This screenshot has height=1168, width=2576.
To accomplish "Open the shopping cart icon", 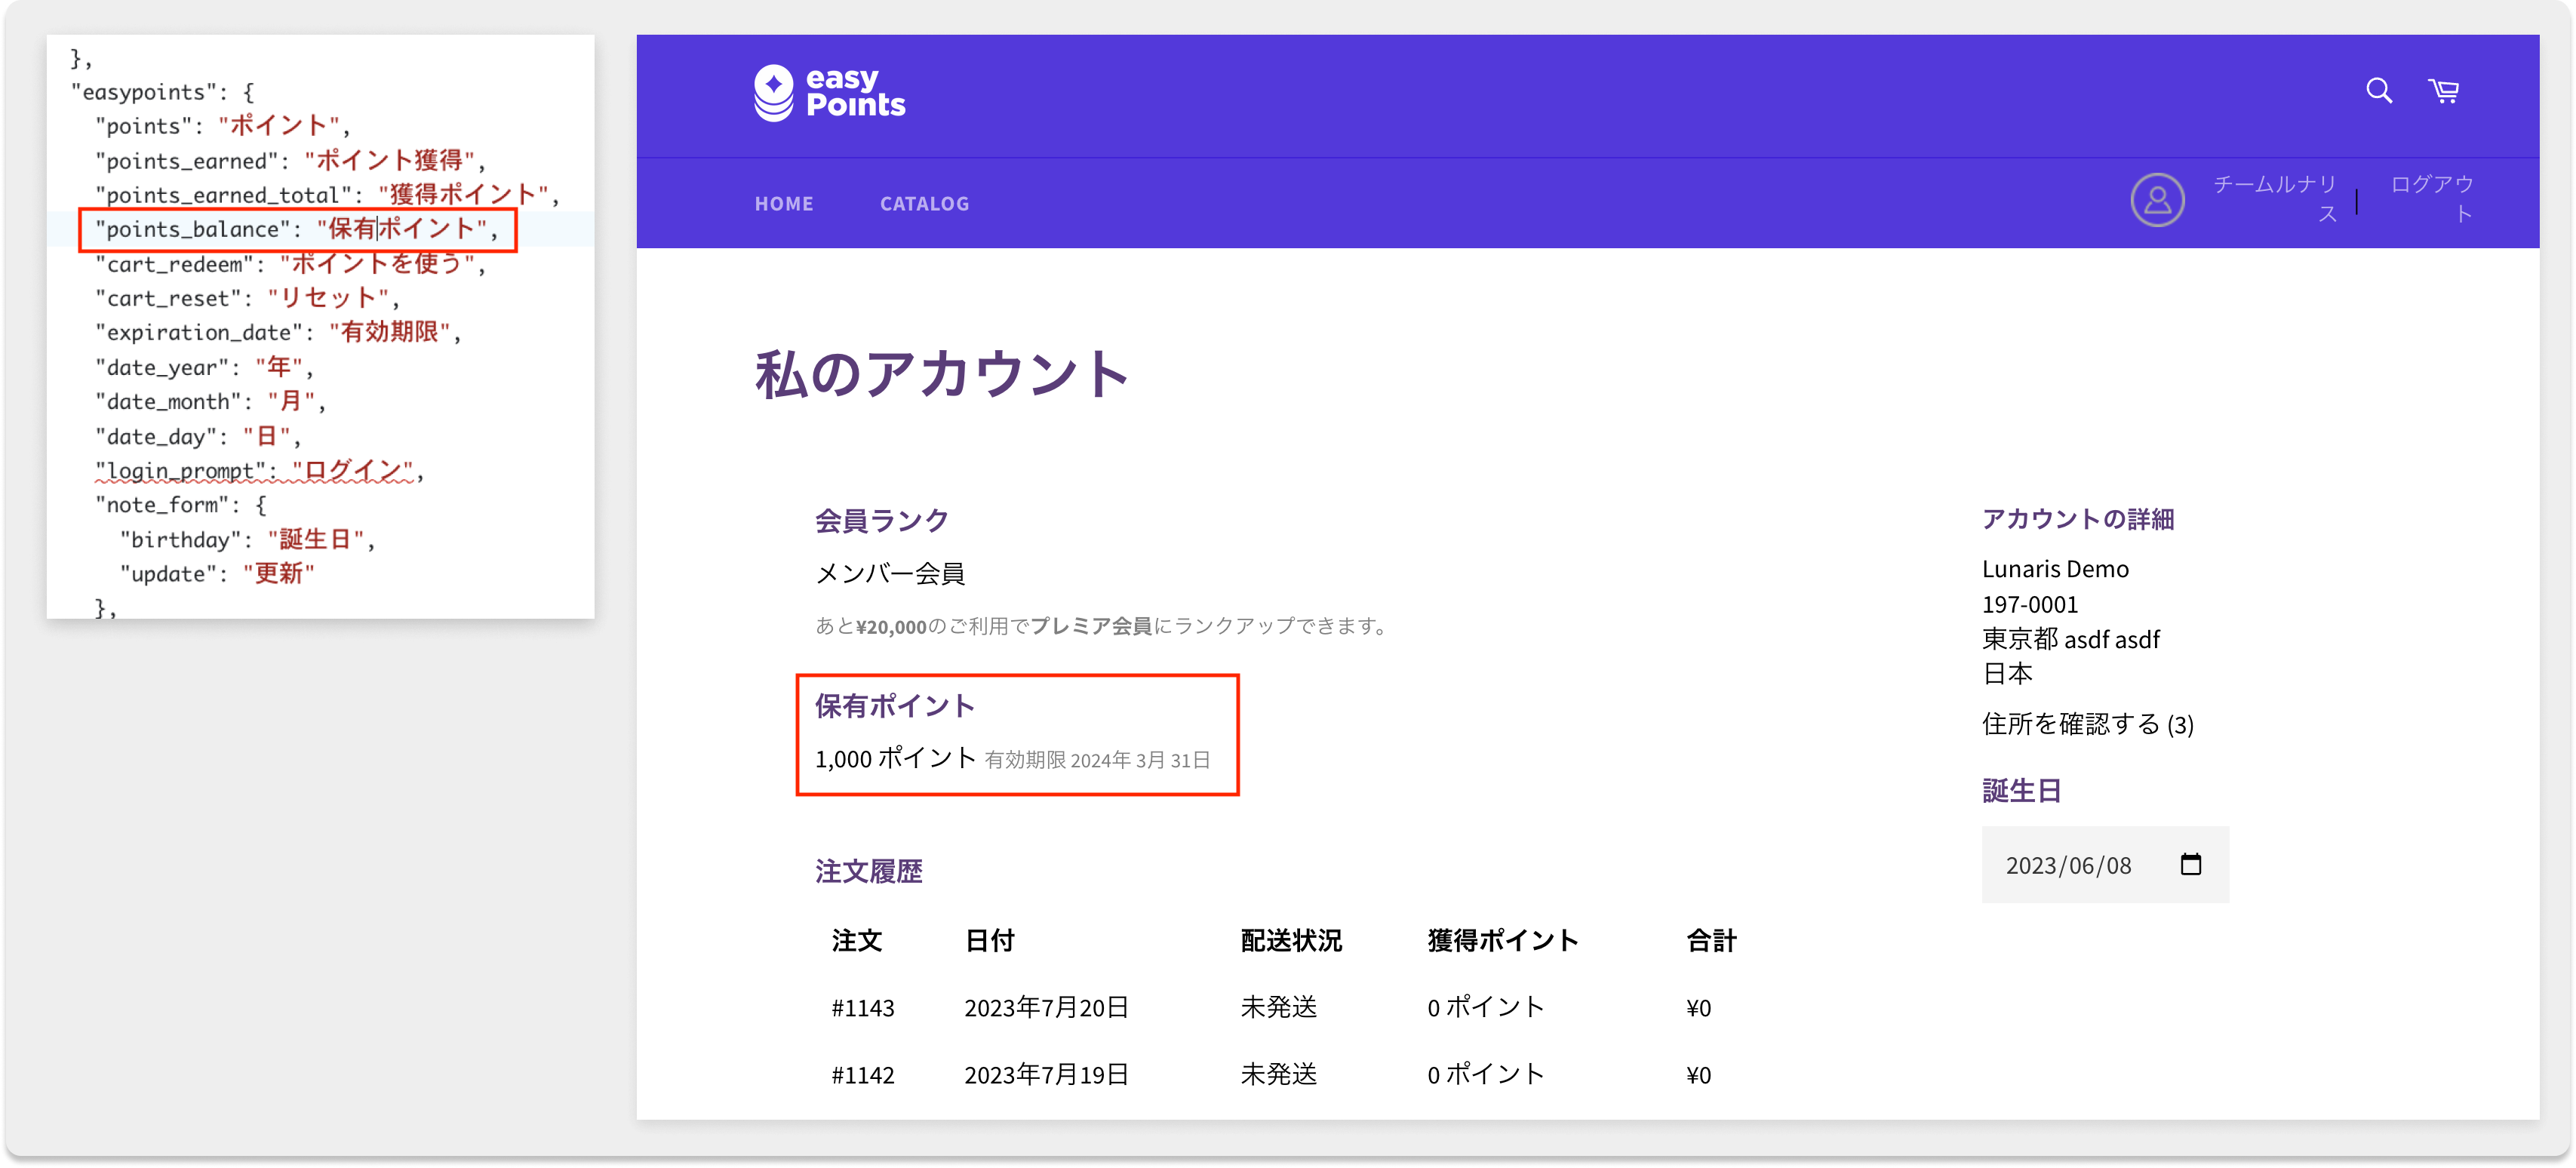I will pos(2444,91).
